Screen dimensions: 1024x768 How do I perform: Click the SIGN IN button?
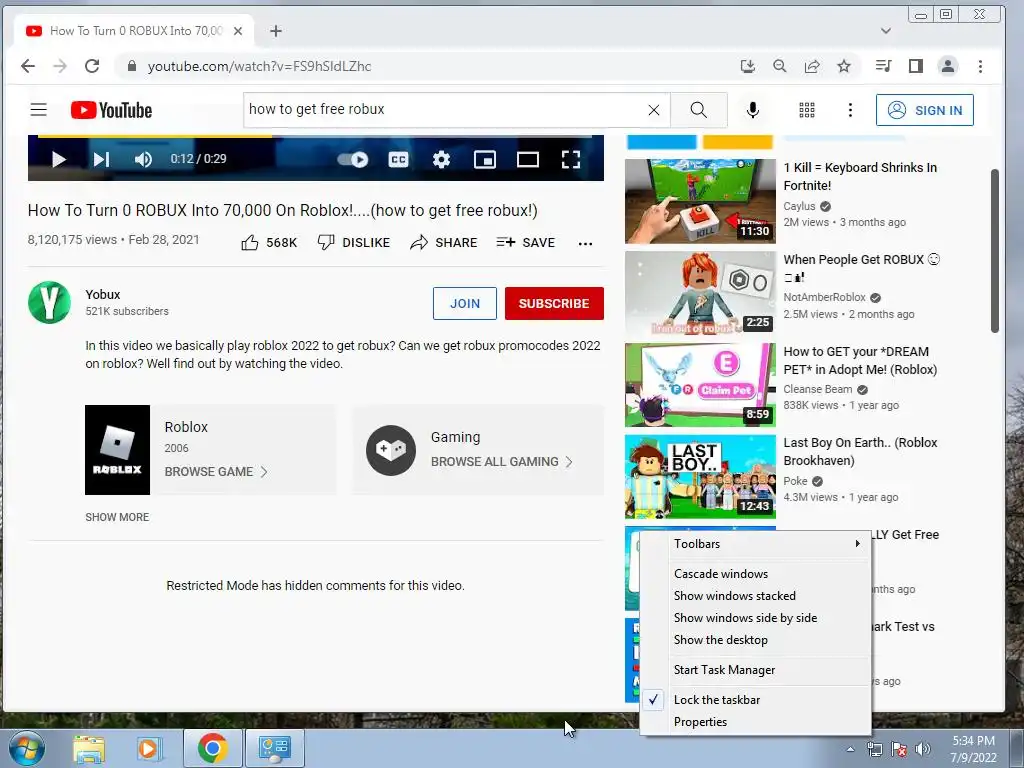(925, 110)
